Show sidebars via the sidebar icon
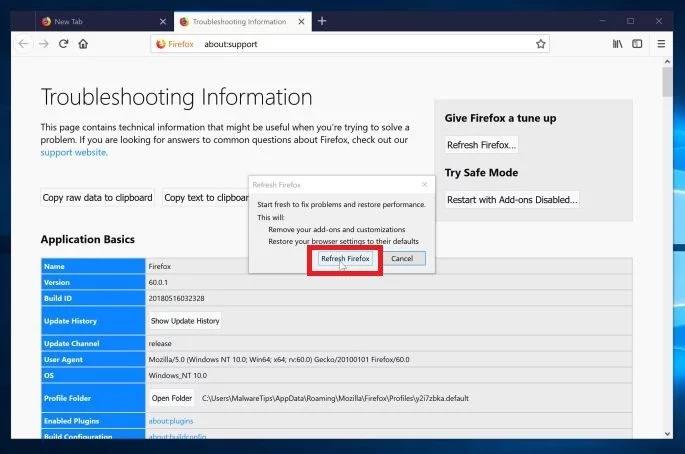 click(637, 44)
